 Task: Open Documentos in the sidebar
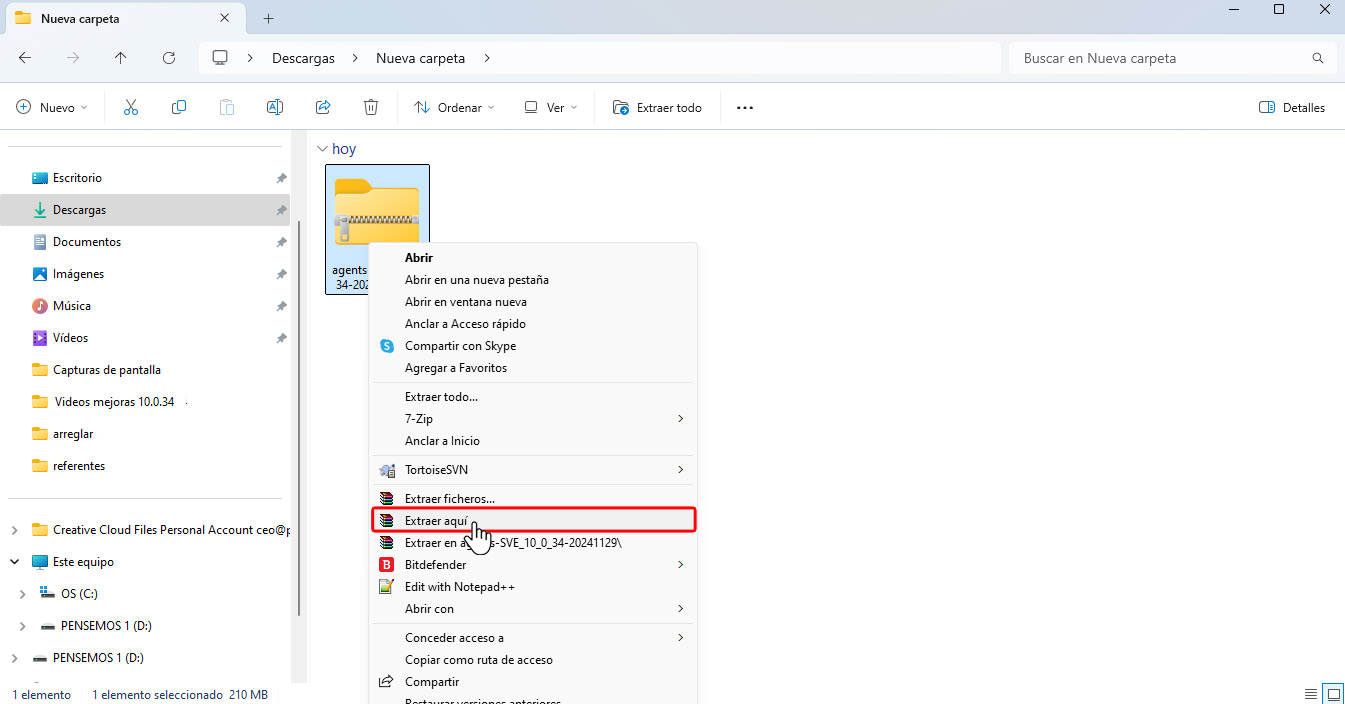86,242
